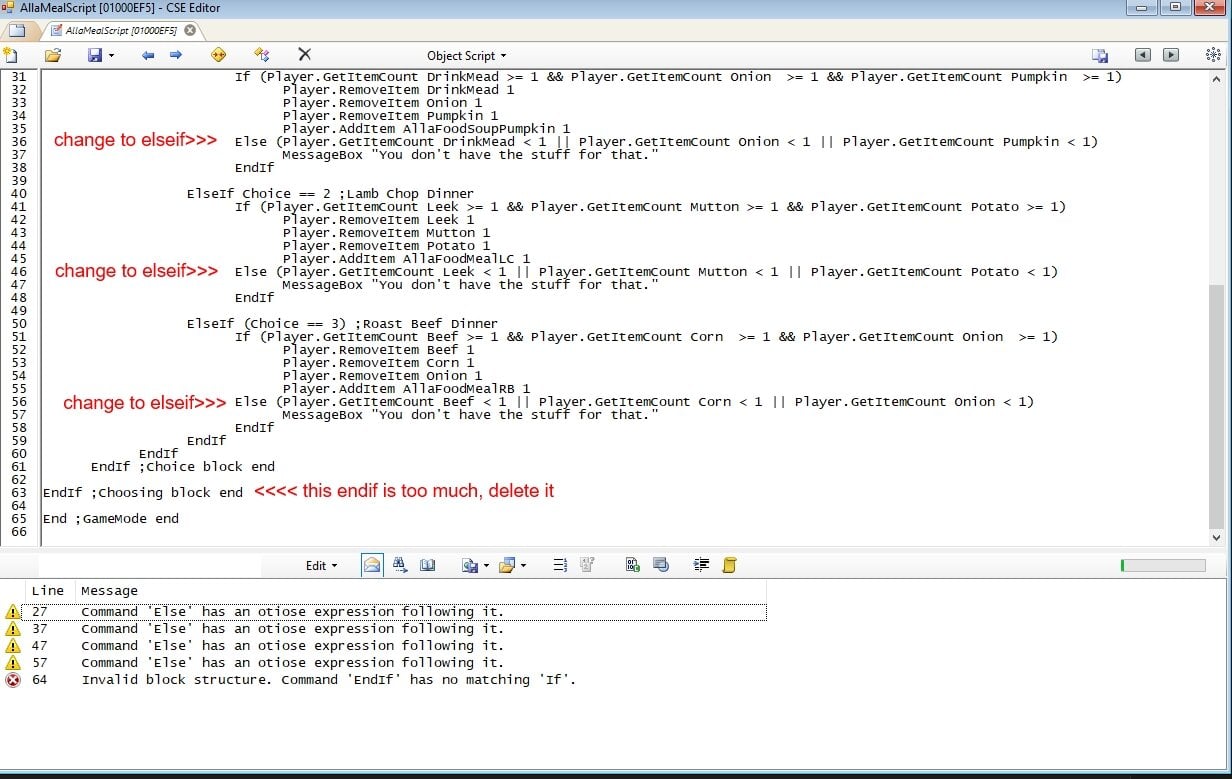Click the code line 'ElseIf Choice == 2 ;Lamb Chop Dinner'
Image resolution: width=1232 pixels, height=779 pixels.
click(330, 194)
